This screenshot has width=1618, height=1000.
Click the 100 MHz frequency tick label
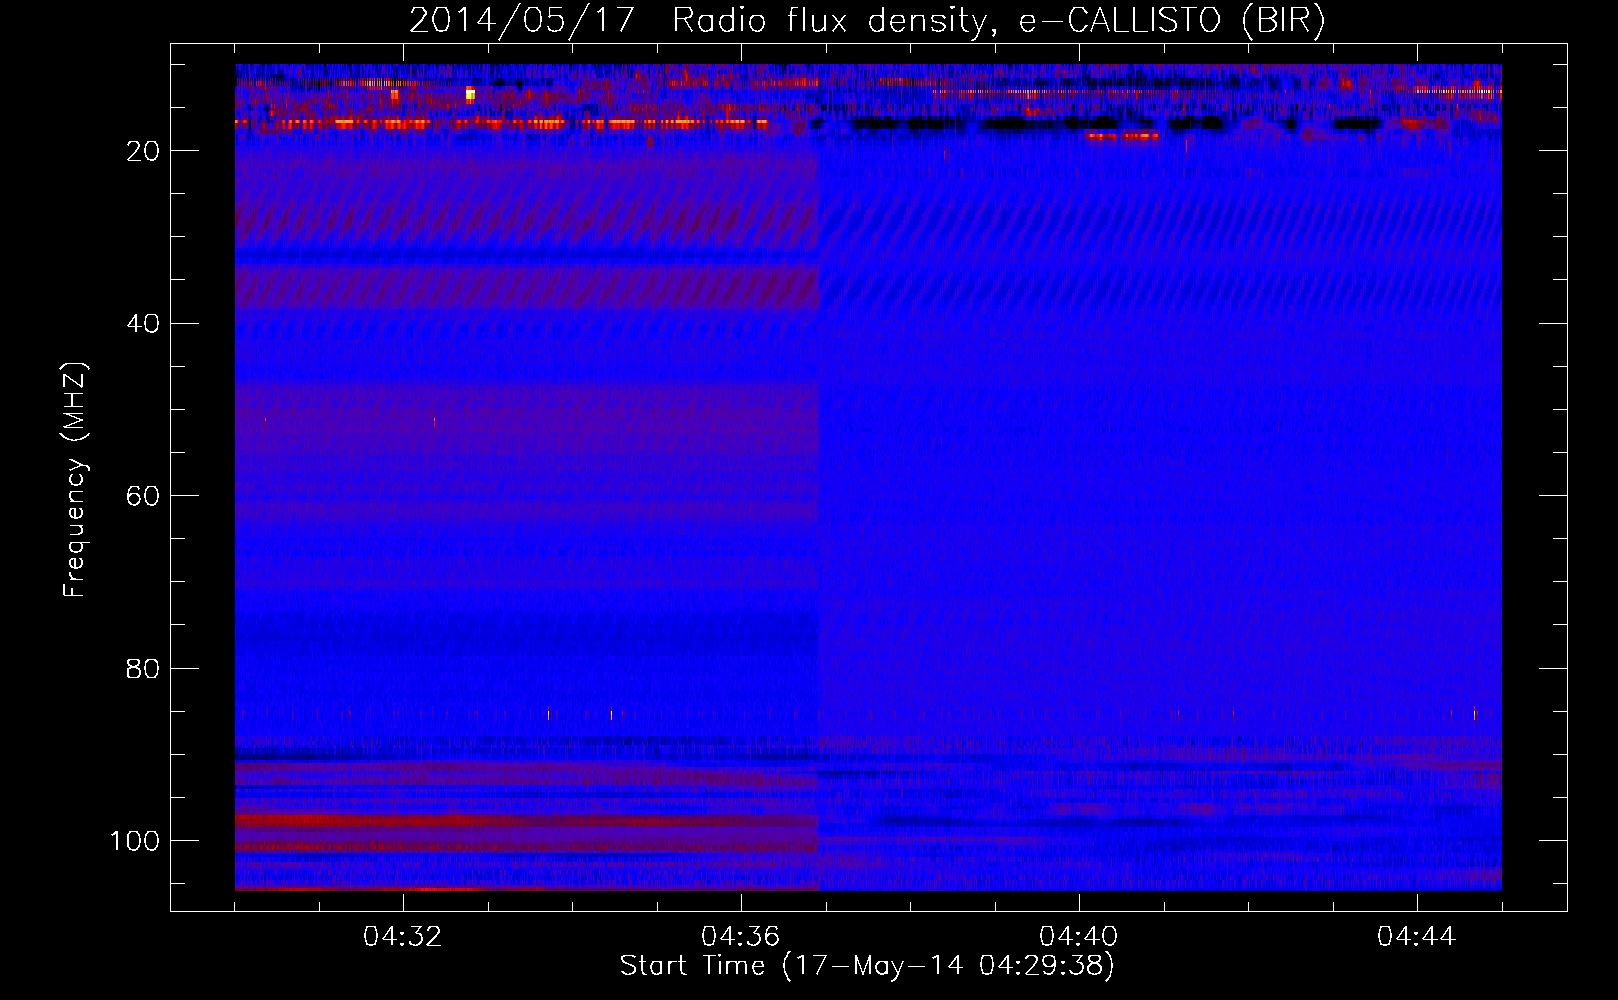point(135,841)
